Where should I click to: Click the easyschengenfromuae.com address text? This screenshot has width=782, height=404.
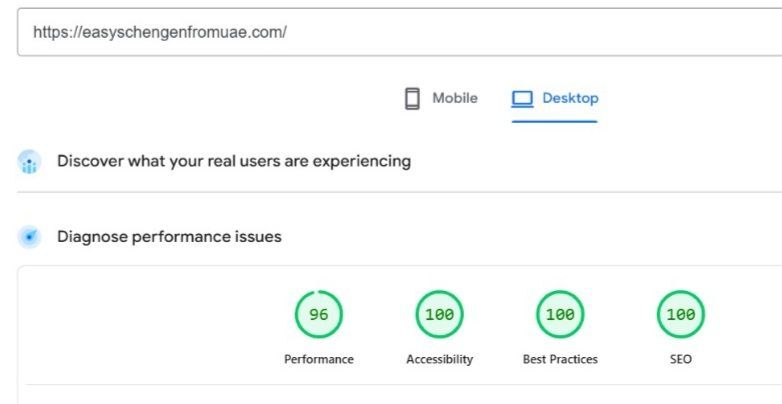click(x=160, y=32)
